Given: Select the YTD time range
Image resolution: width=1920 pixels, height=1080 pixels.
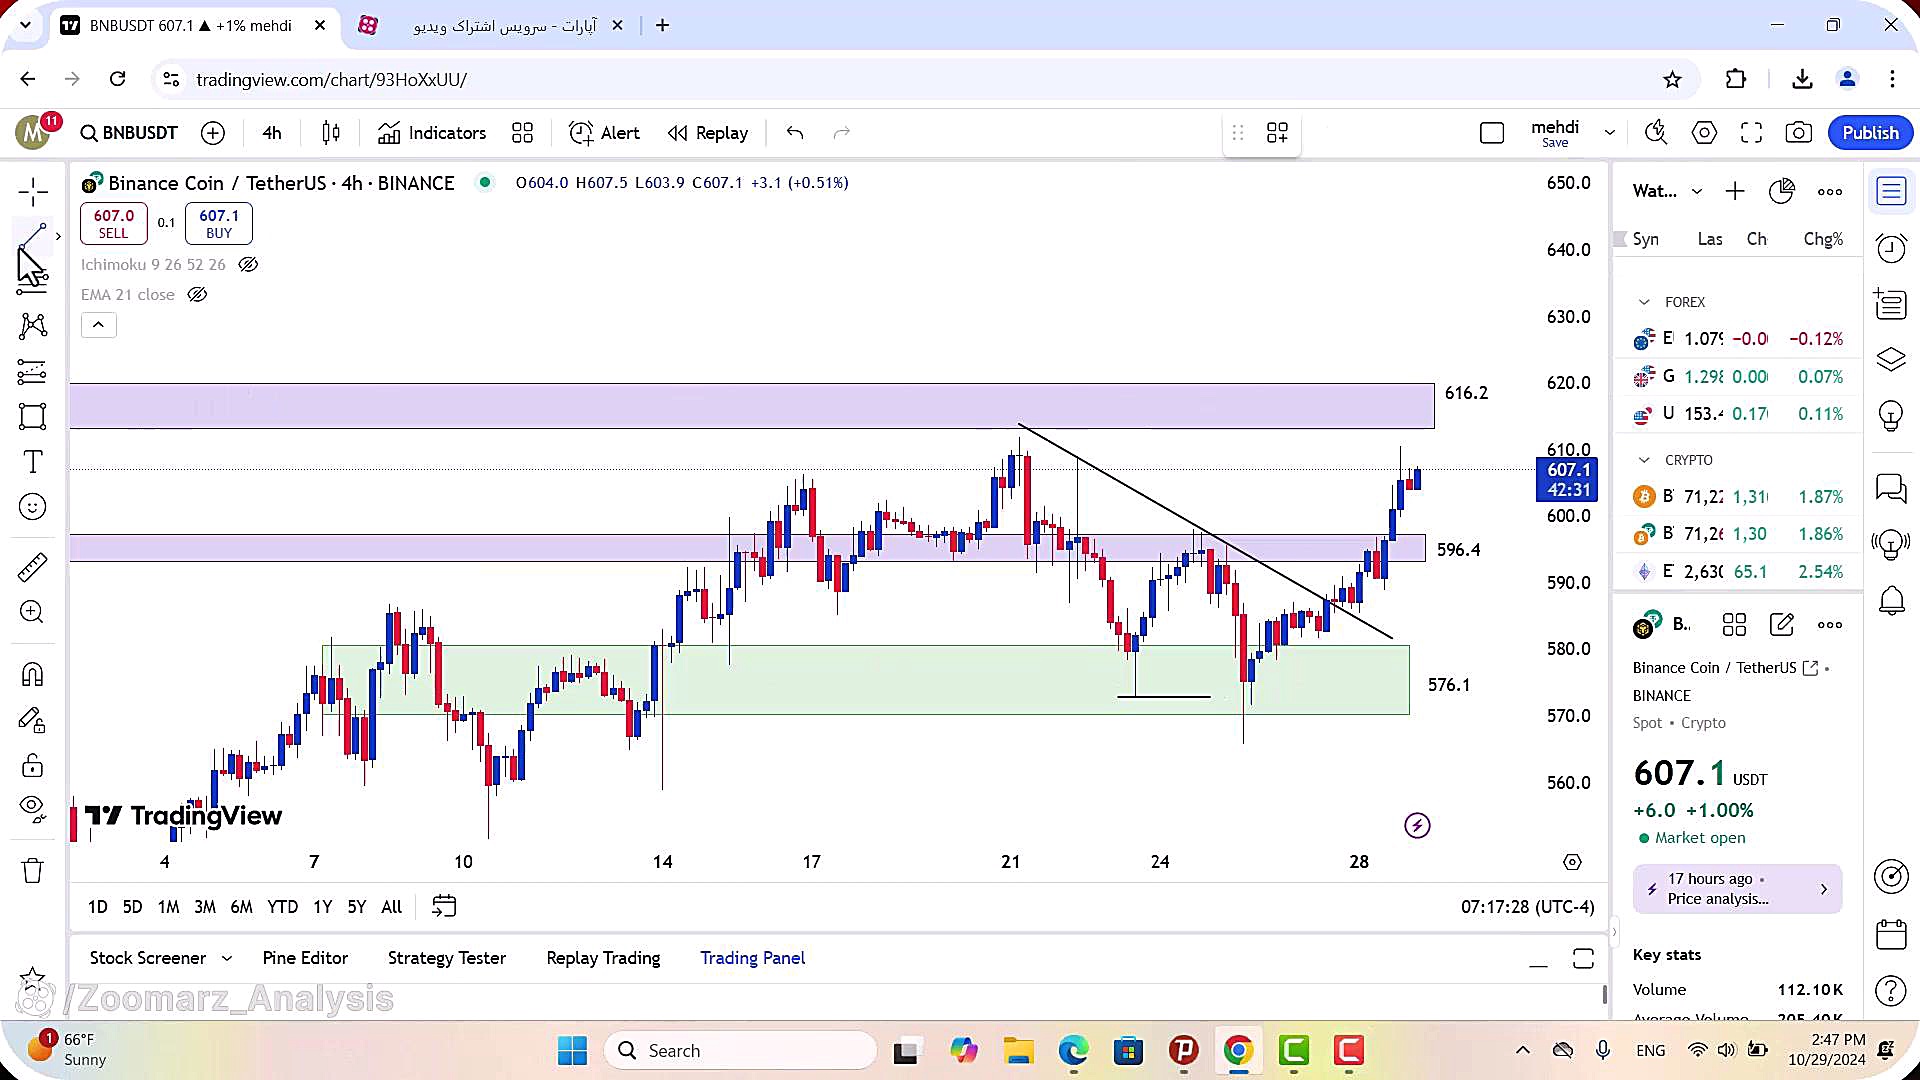Looking at the screenshot, I should [282, 907].
